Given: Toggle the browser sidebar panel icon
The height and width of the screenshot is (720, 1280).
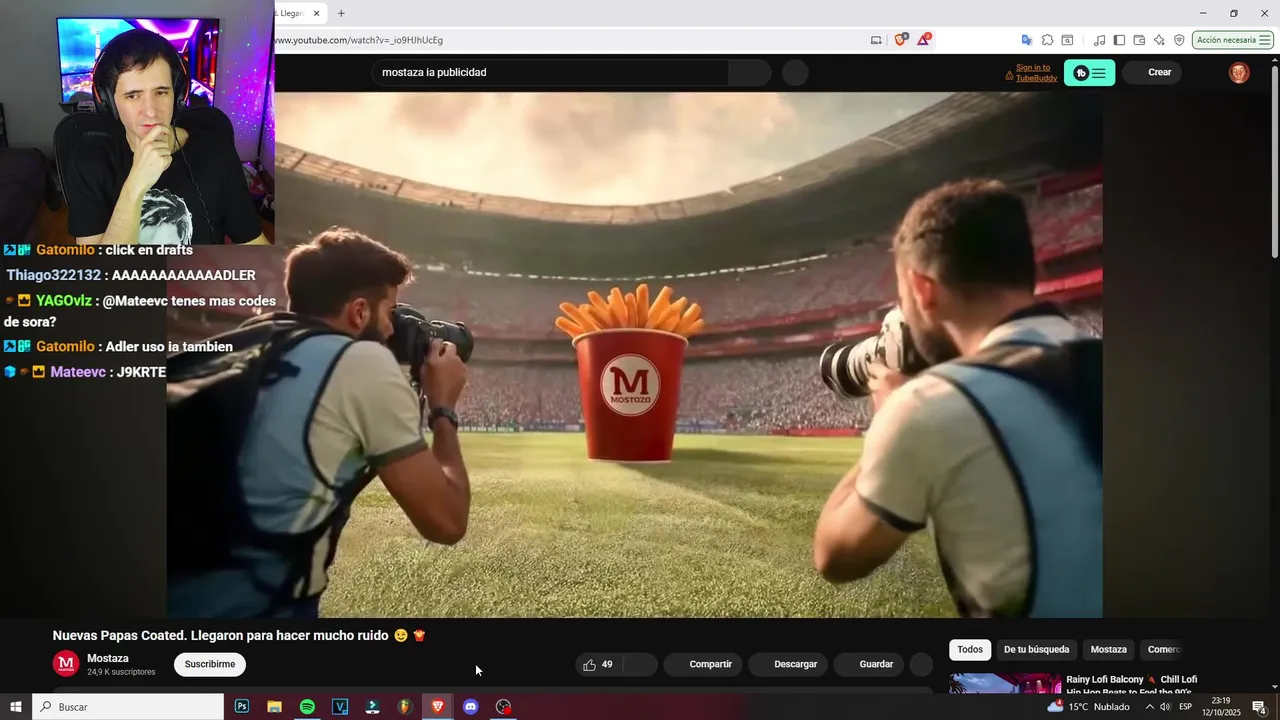Looking at the screenshot, I should (1119, 40).
